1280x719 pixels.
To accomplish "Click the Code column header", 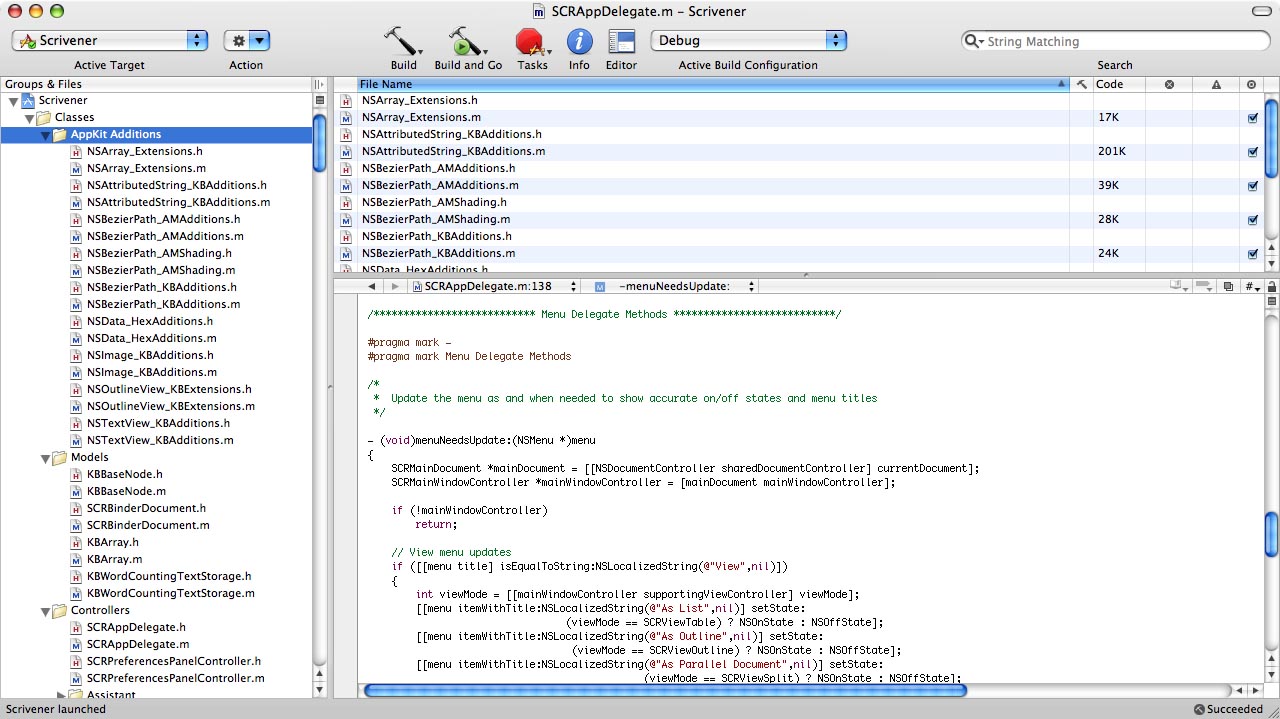I will click(1119, 85).
